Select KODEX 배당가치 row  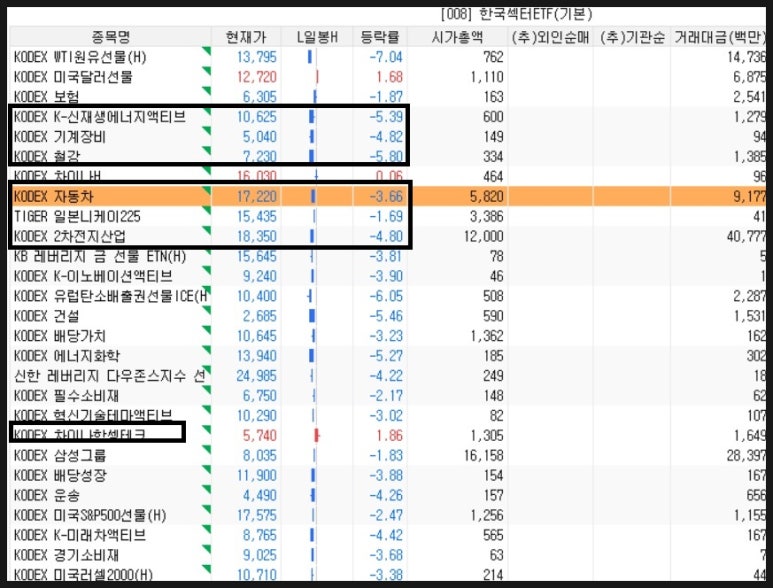click(387, 336)
